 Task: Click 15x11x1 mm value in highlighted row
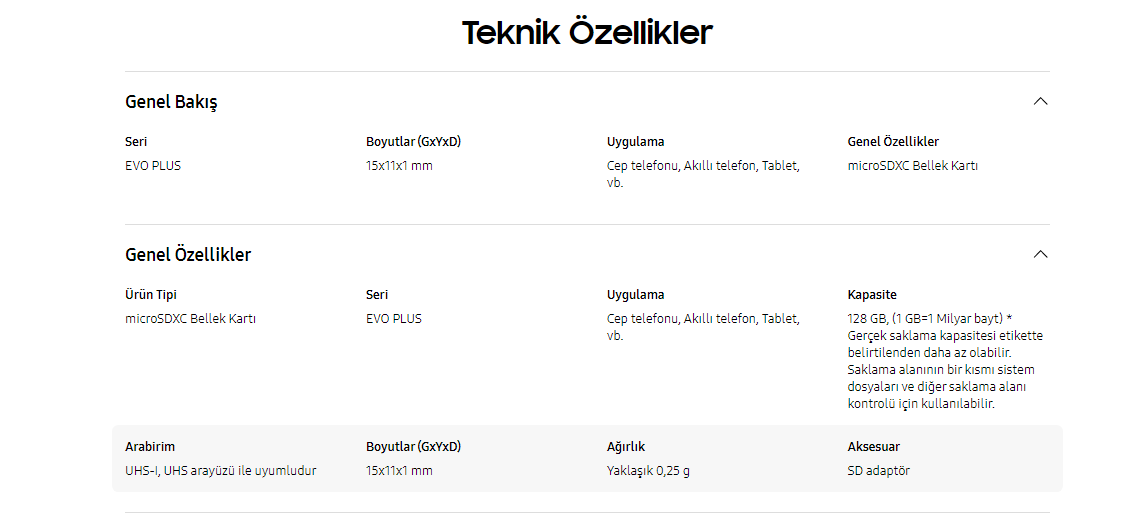pos(399,470)
